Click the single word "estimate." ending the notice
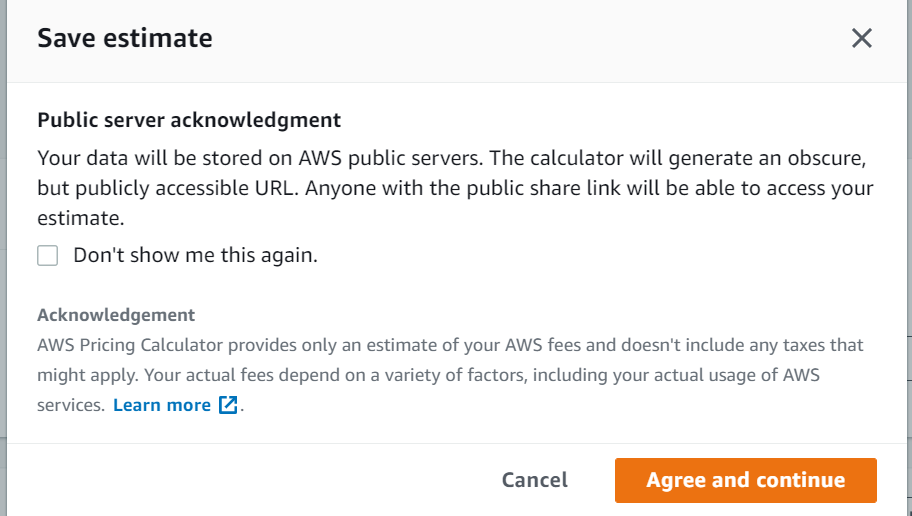Image resolution: width=912 pixels, height=516 pixels. coord(80,218)
